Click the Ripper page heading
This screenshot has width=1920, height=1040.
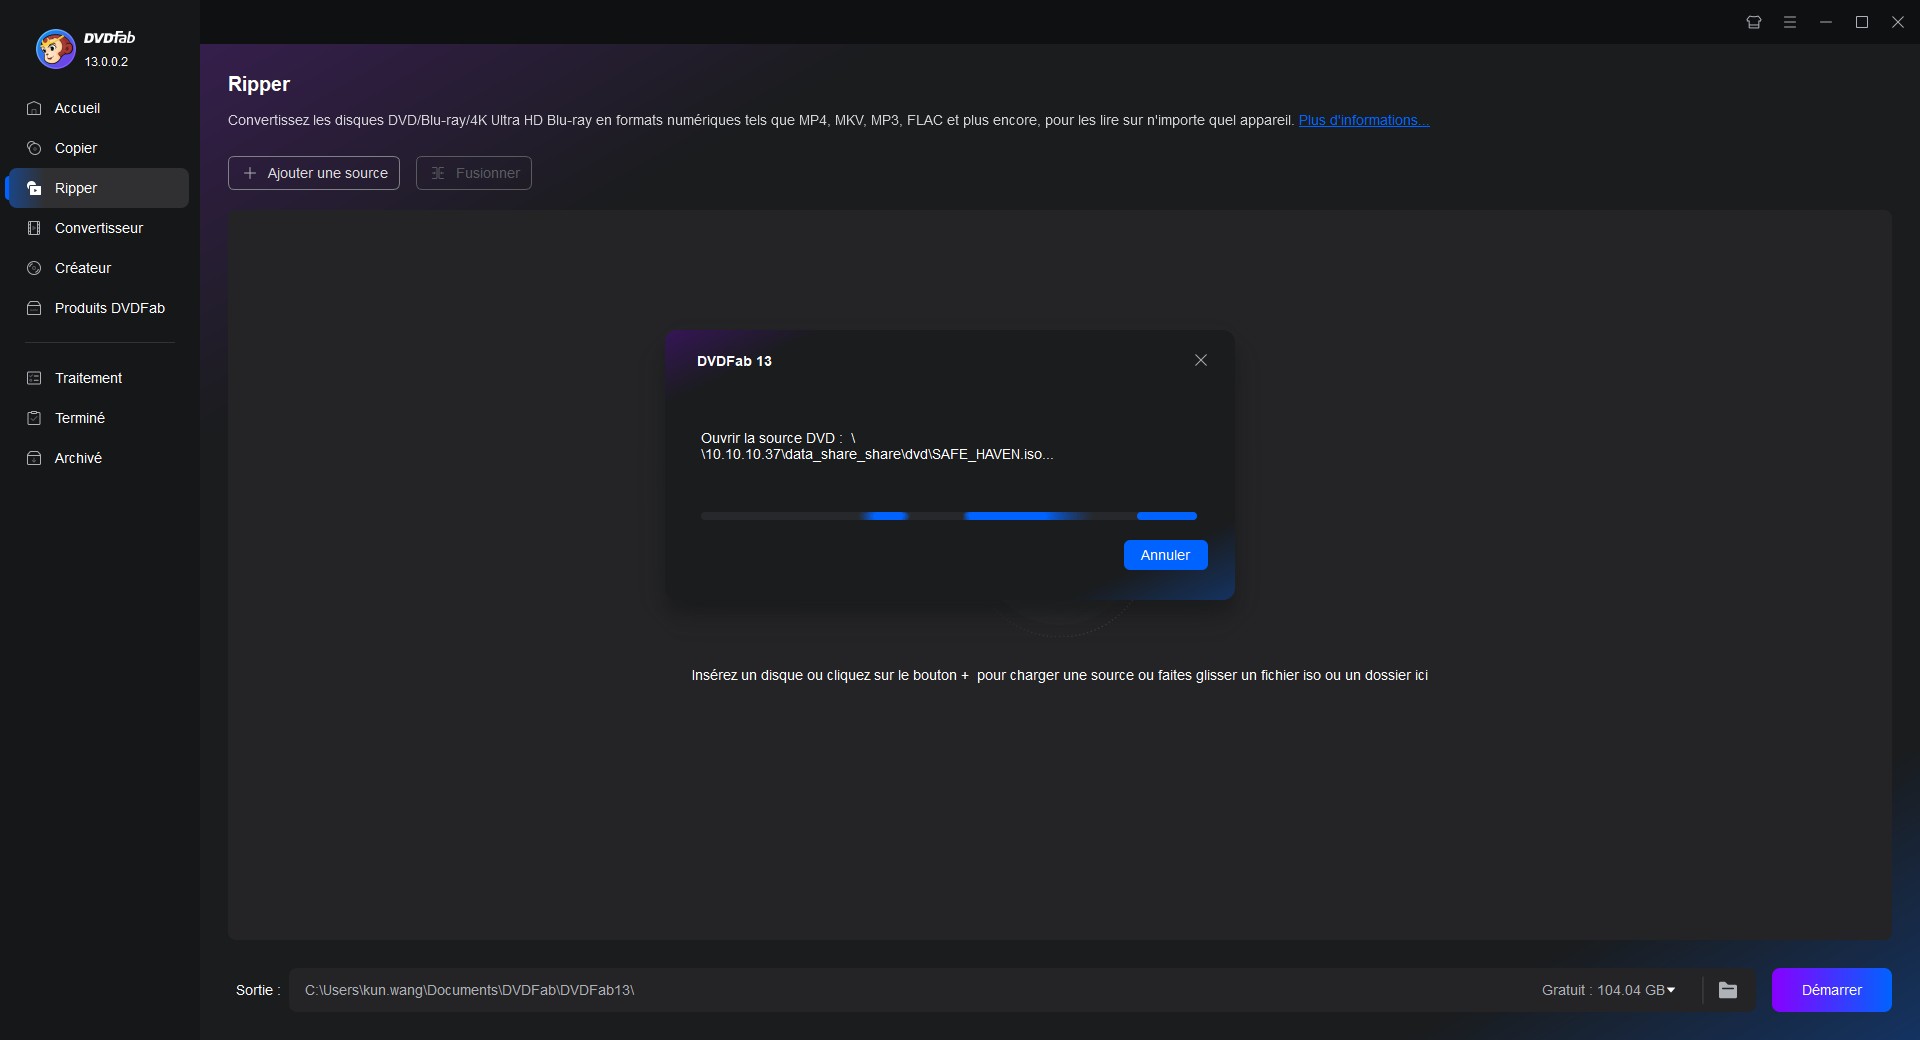259,84
